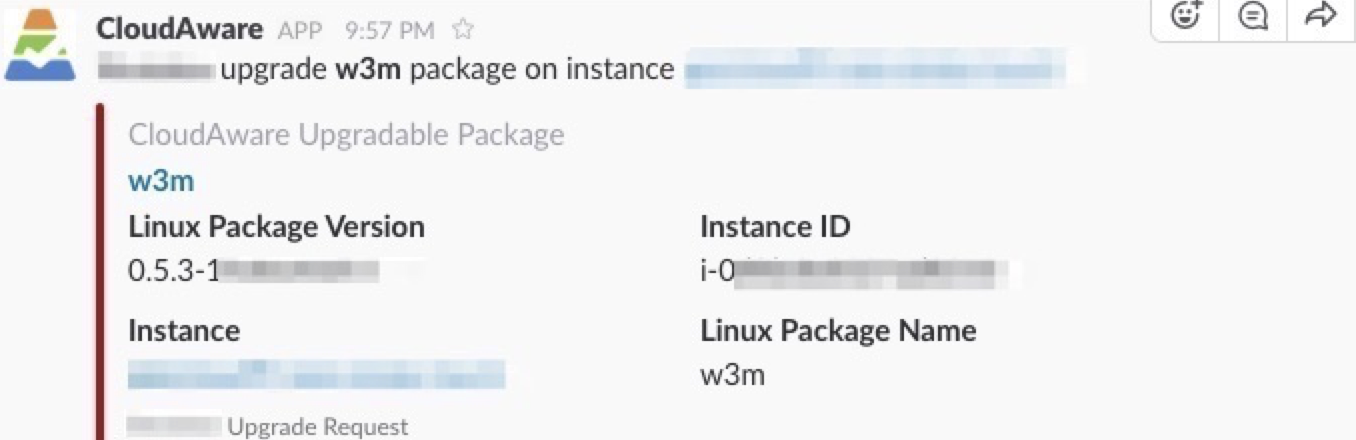Click the blurred instance link in the message text
The image size is (1356, 440).
[x=874, y=70]
